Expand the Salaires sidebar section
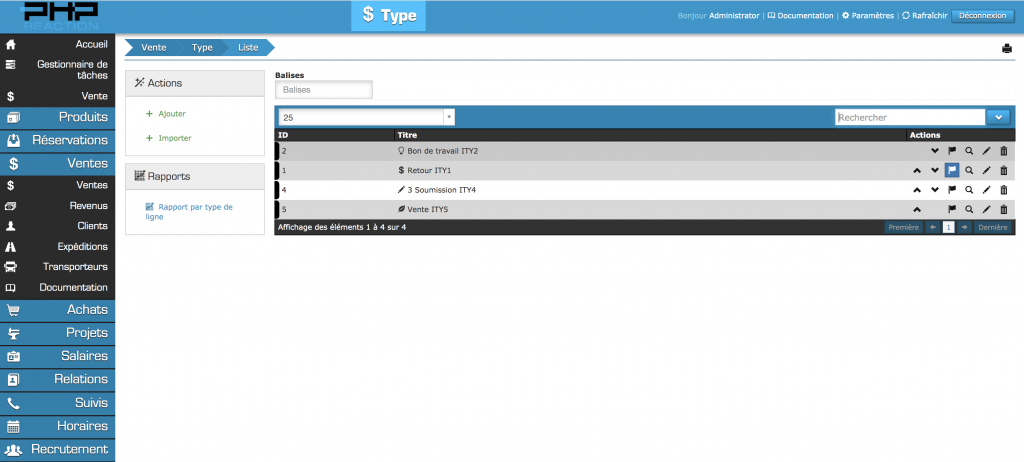Screen dimensions: 1024x462 57,356
